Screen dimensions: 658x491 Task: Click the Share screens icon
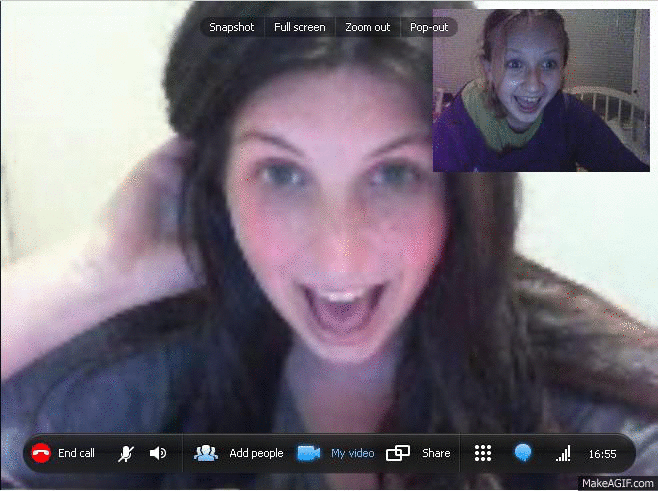[398, 453]
